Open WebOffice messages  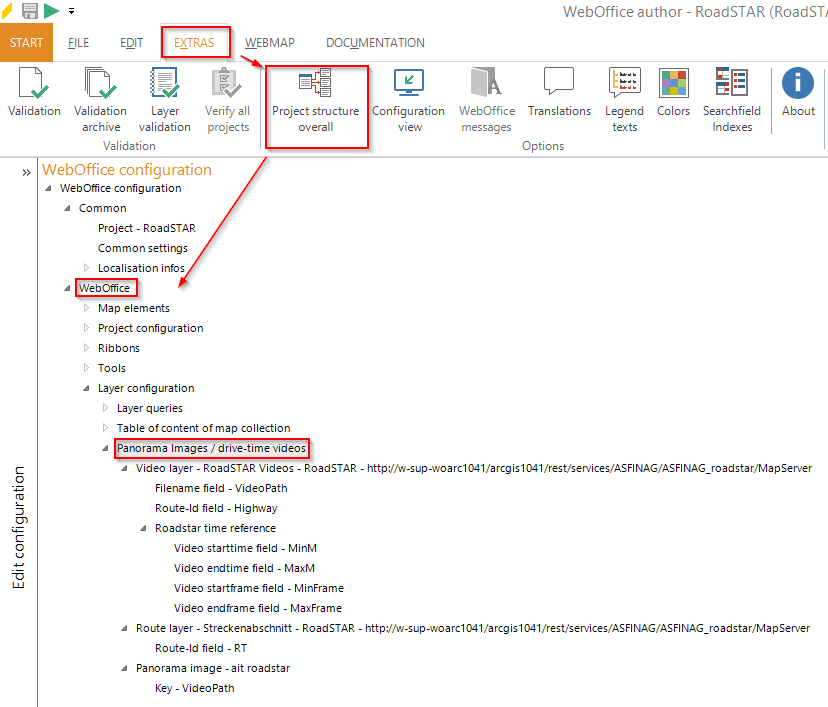pos(487,95)
